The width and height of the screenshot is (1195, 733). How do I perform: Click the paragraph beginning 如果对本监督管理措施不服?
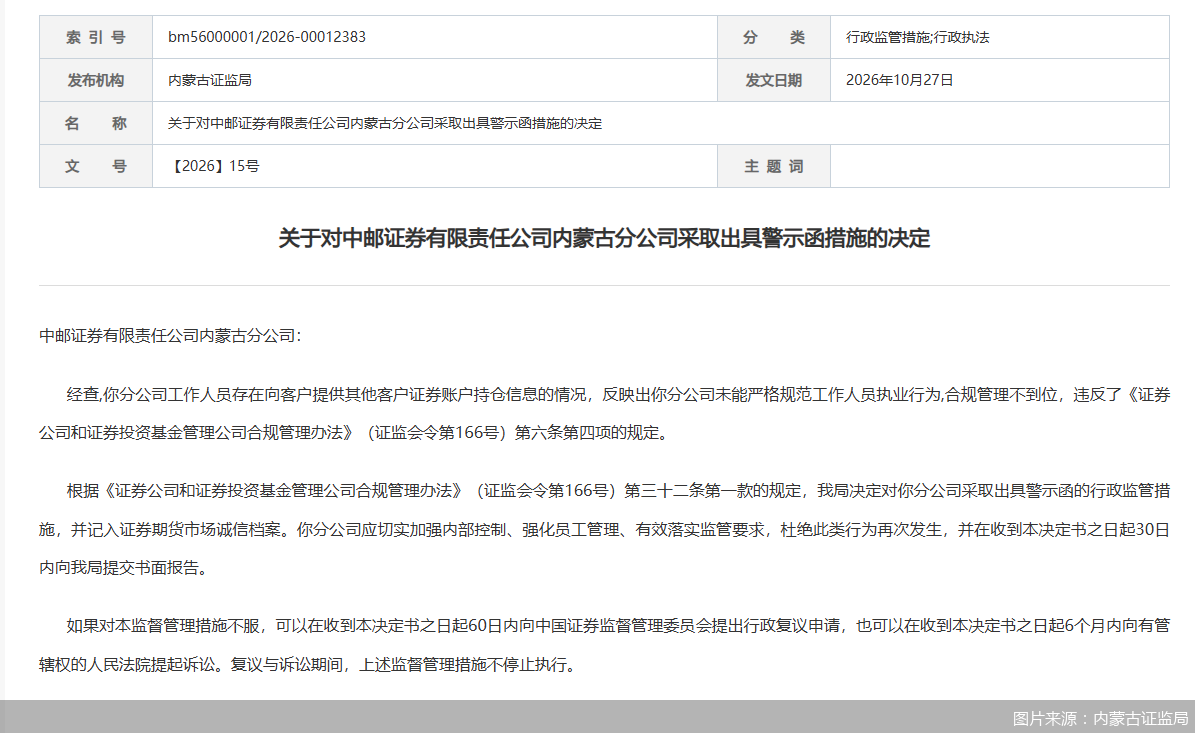tap(604, 645)
